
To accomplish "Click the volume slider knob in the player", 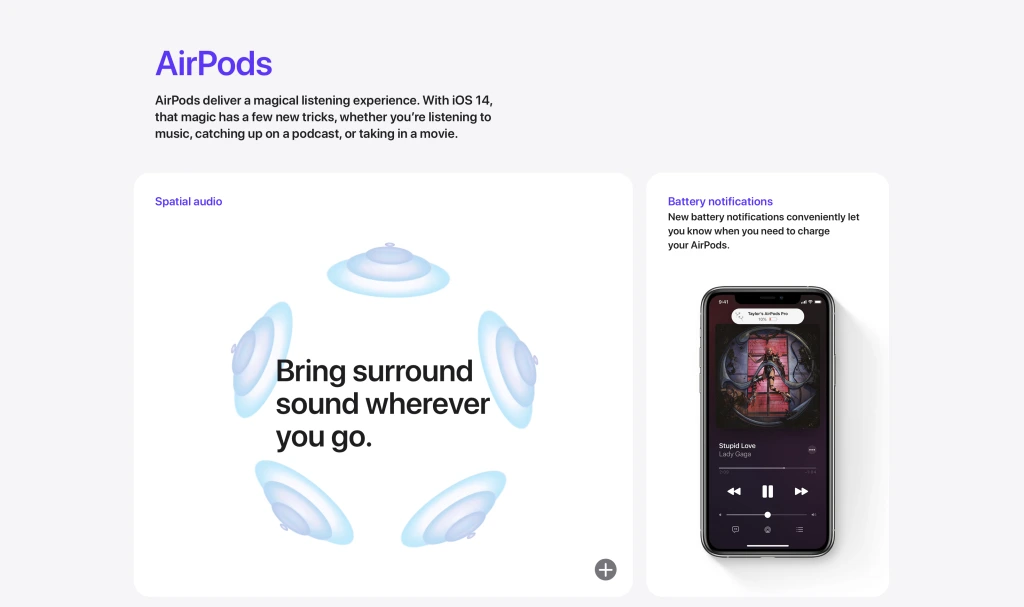I will tap(767, 515).
